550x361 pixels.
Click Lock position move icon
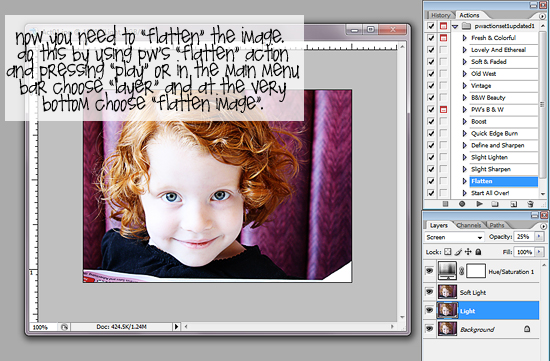coord(468,252)
